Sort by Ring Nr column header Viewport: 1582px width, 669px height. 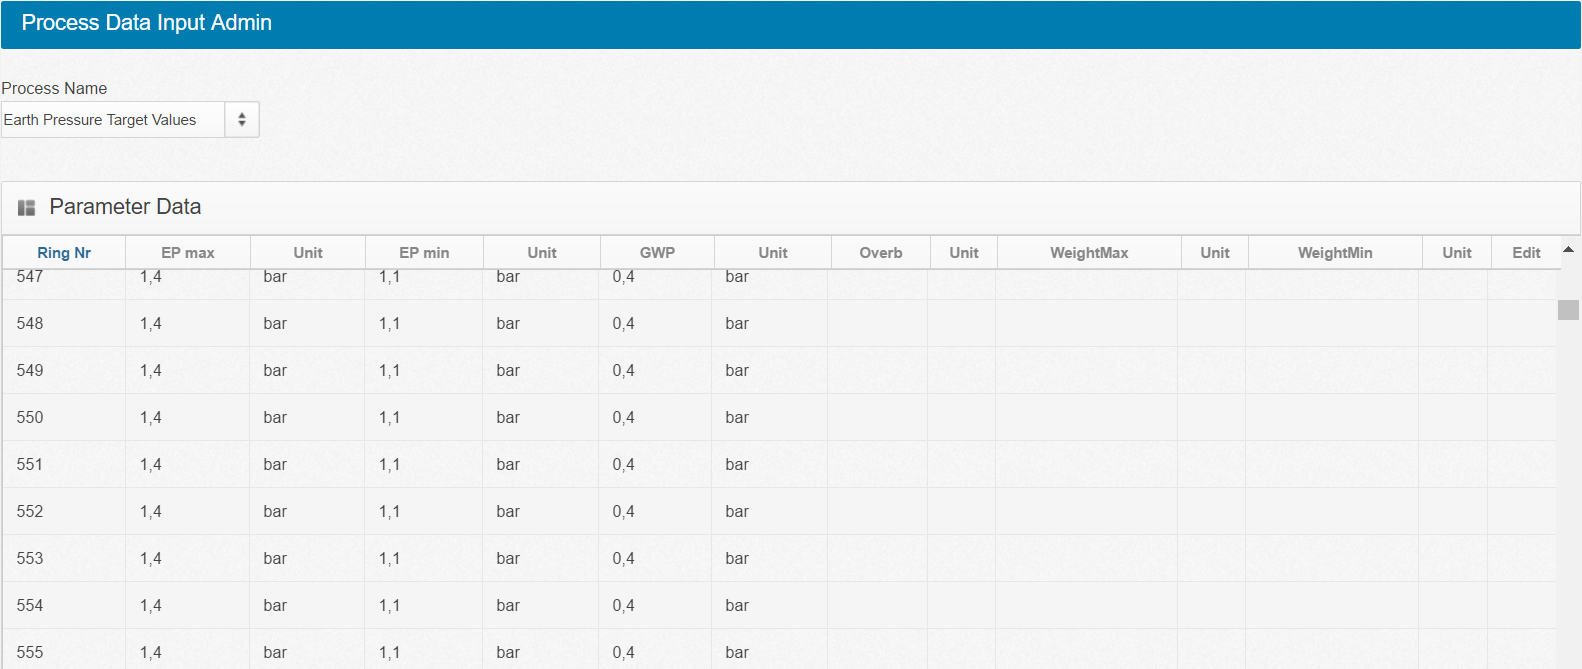point(64,253)
